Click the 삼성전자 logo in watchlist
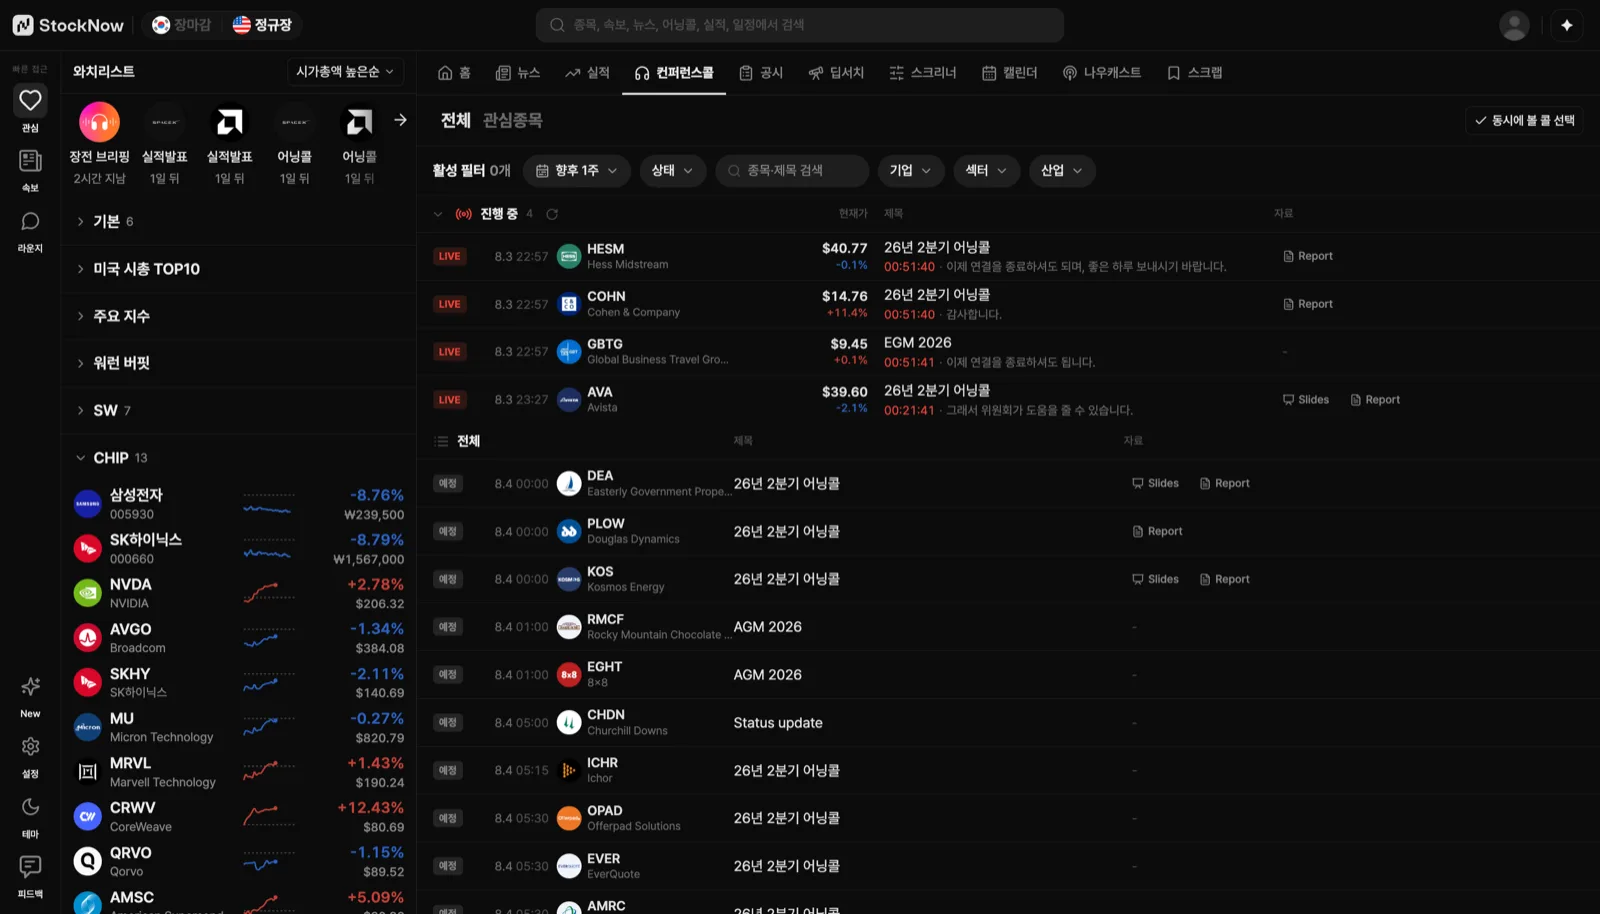 pyautogui.click(x=88, y=504)
